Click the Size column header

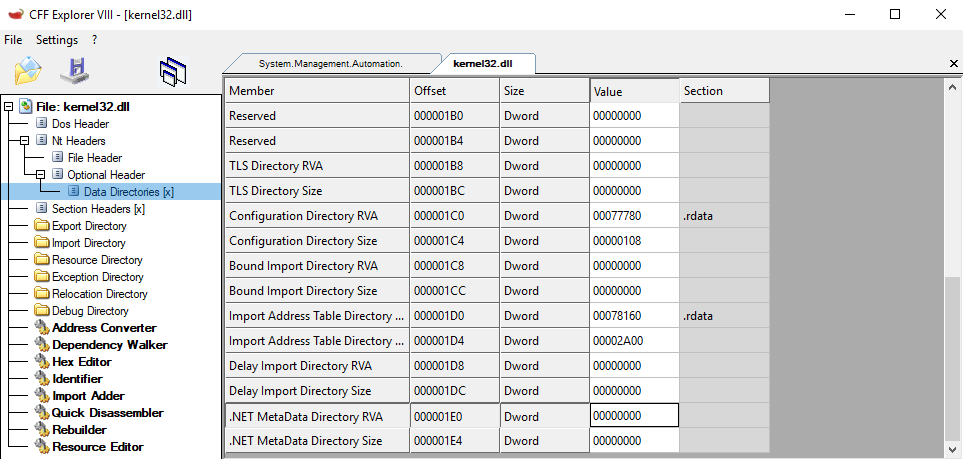tap(545, 90)
